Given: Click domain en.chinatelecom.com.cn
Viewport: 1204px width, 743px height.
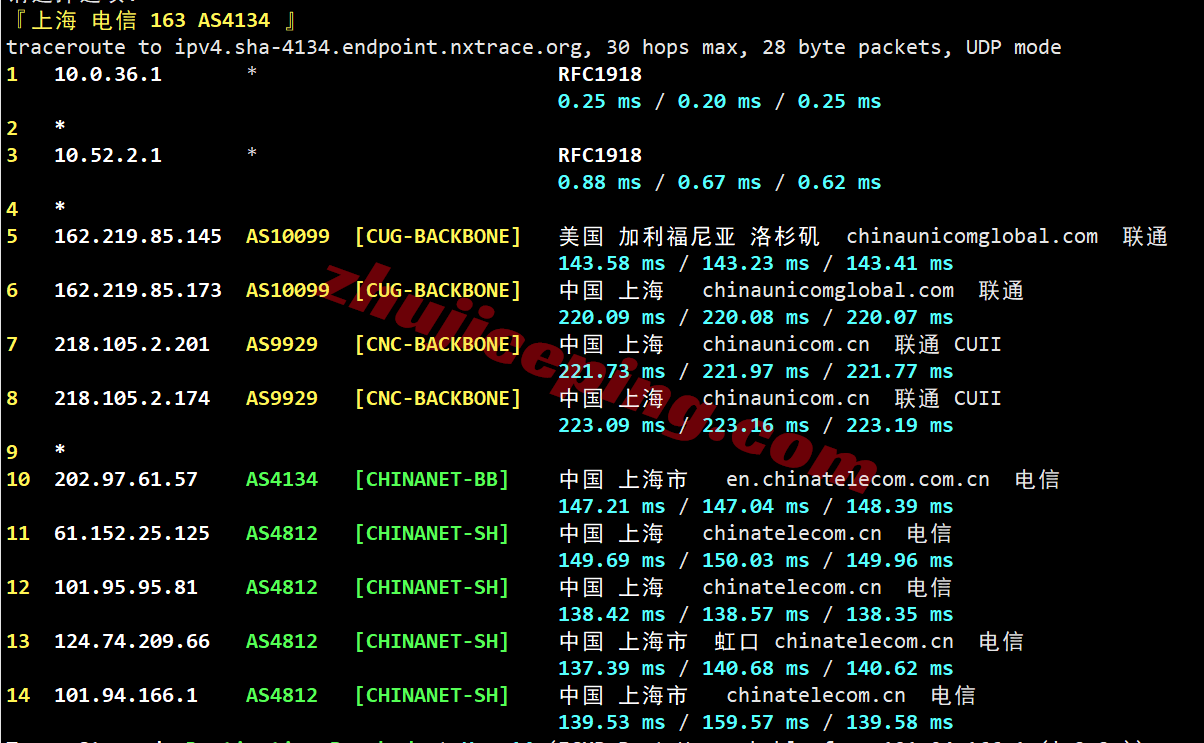Looking at the screenshot, I should coord(858,479).
